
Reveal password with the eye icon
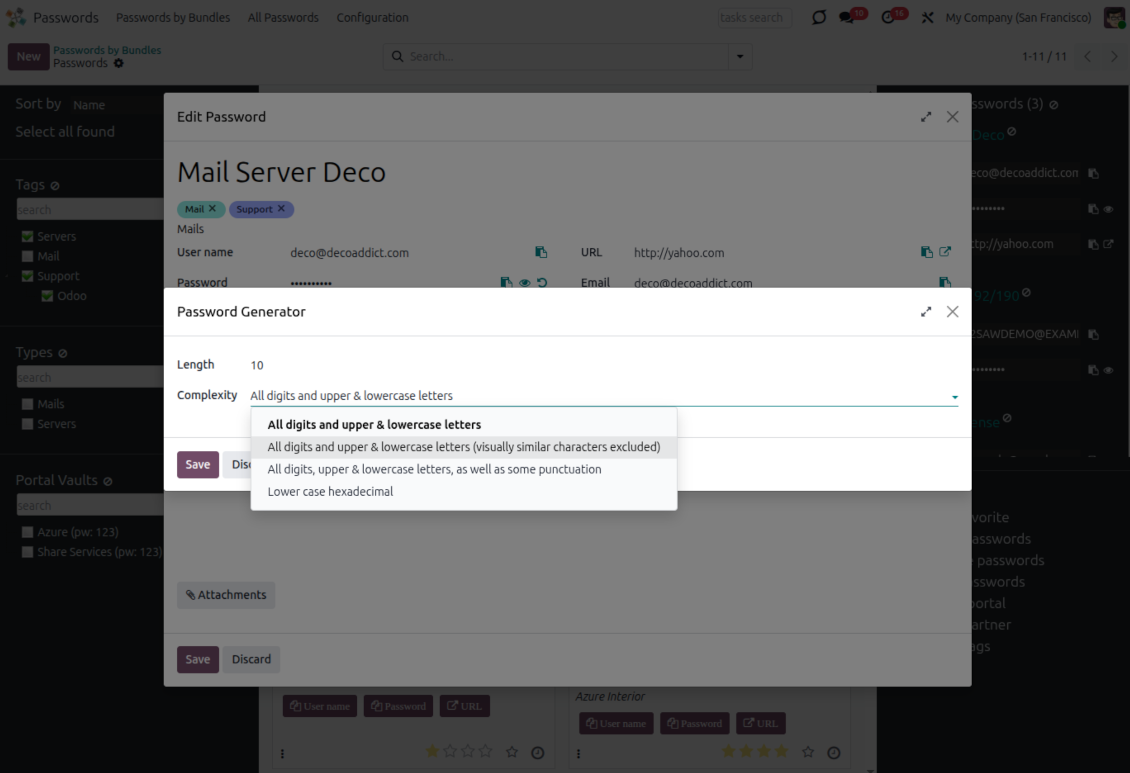coord(524,283)
